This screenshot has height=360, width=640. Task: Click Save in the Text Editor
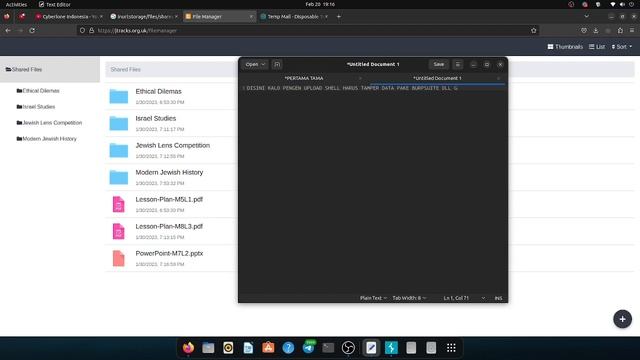point(439,64)
